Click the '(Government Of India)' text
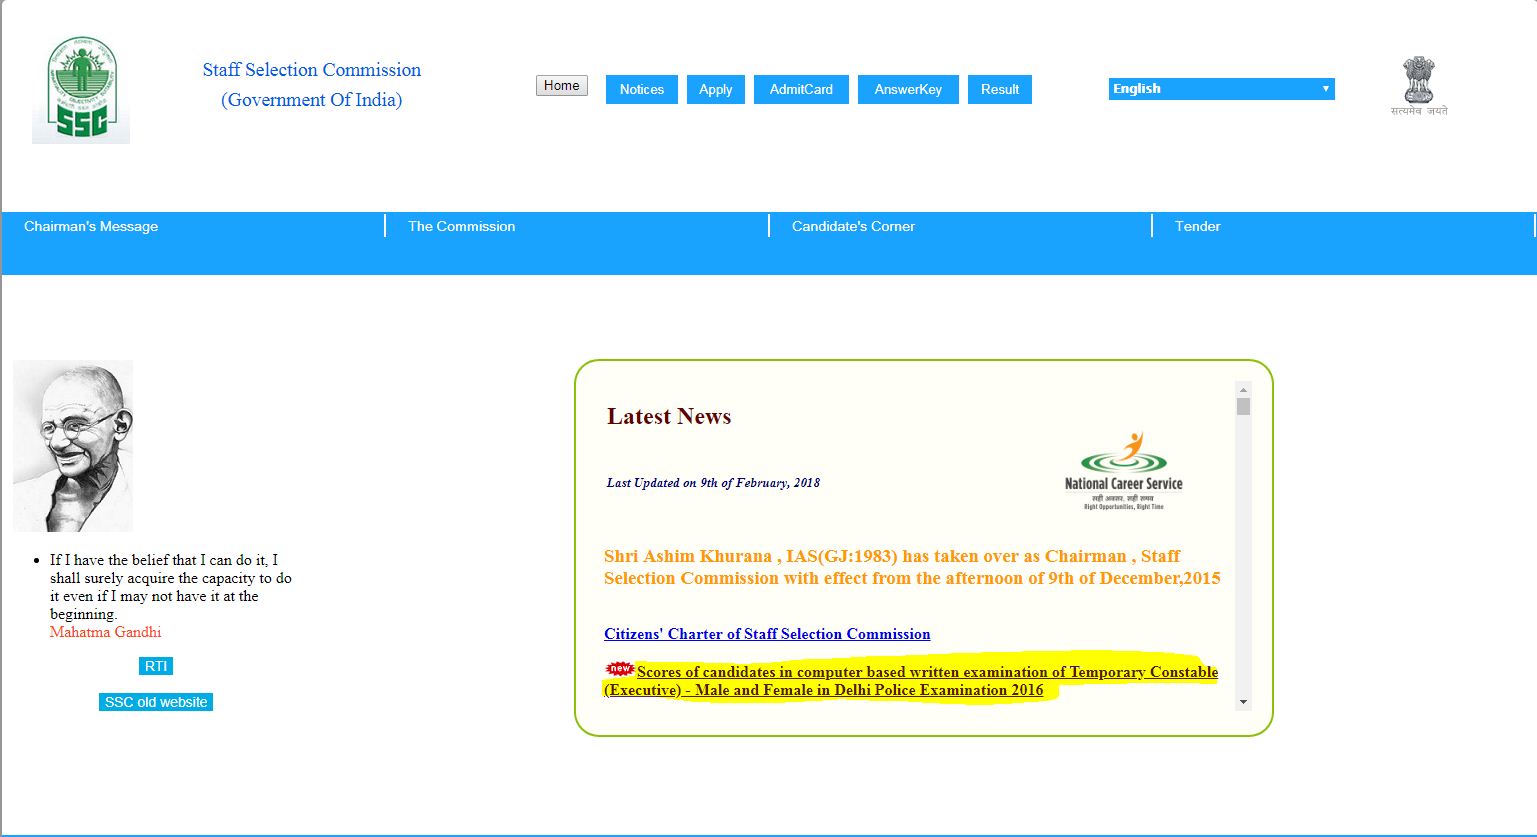Viewport: 1537px width, 837px height. 312,100
